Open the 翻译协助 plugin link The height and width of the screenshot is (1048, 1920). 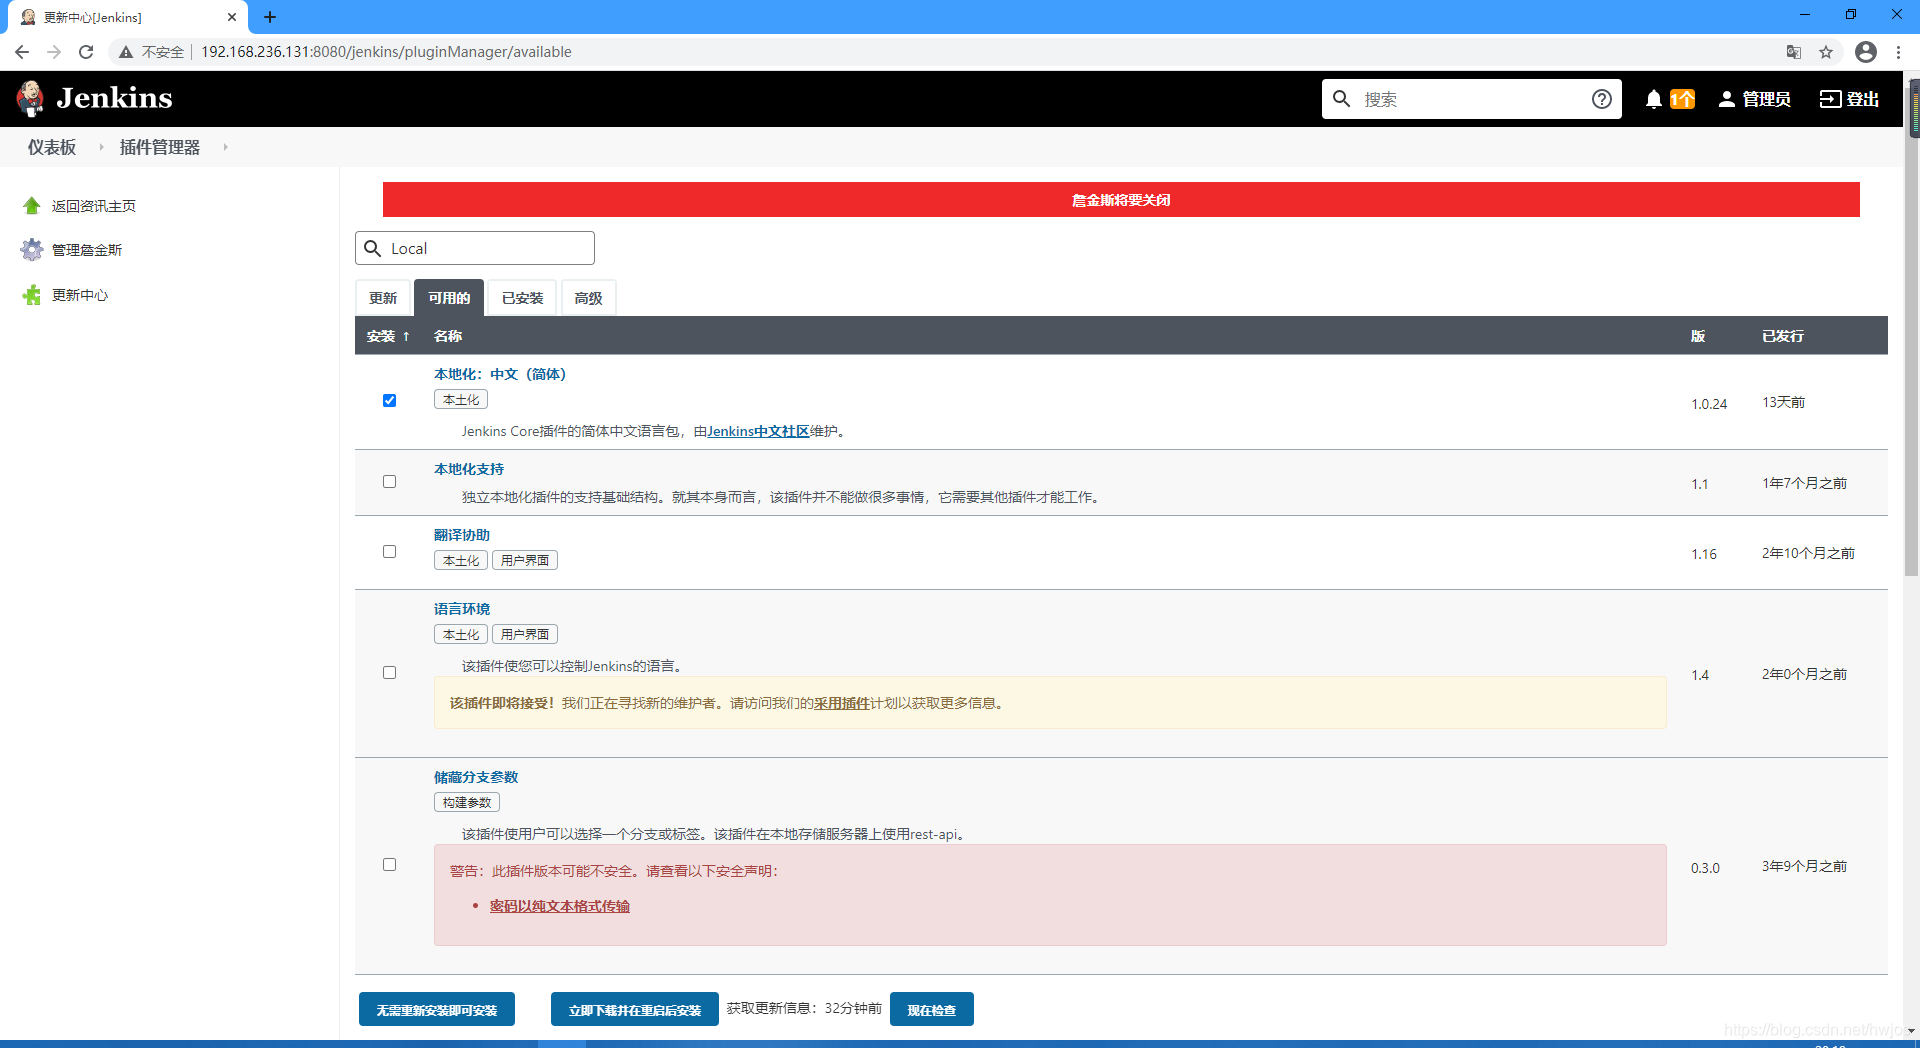(x=462, y=535)
